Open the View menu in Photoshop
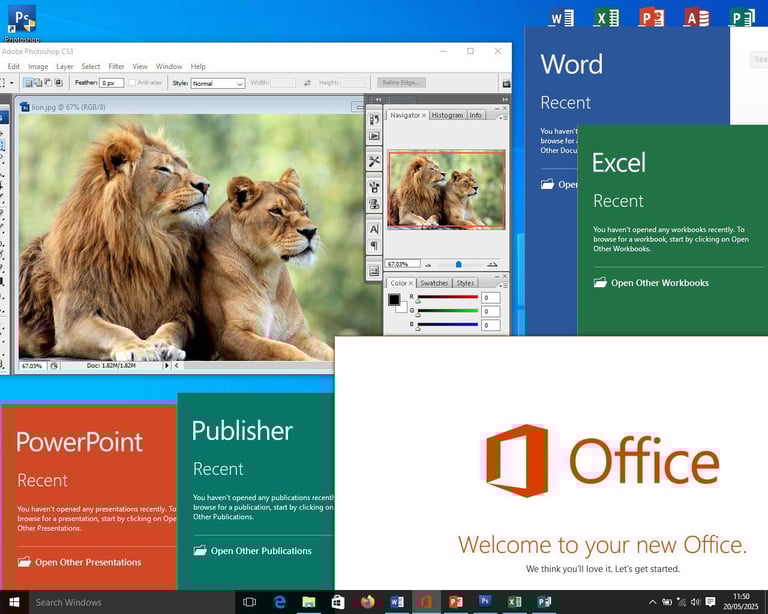Viewport: 768px width, 614px height. point(140,66)
